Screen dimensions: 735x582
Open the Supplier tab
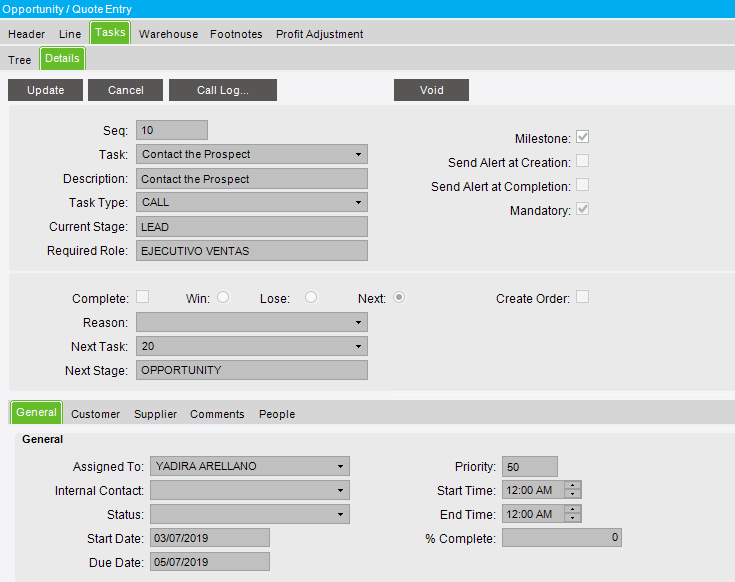point(155,414)
